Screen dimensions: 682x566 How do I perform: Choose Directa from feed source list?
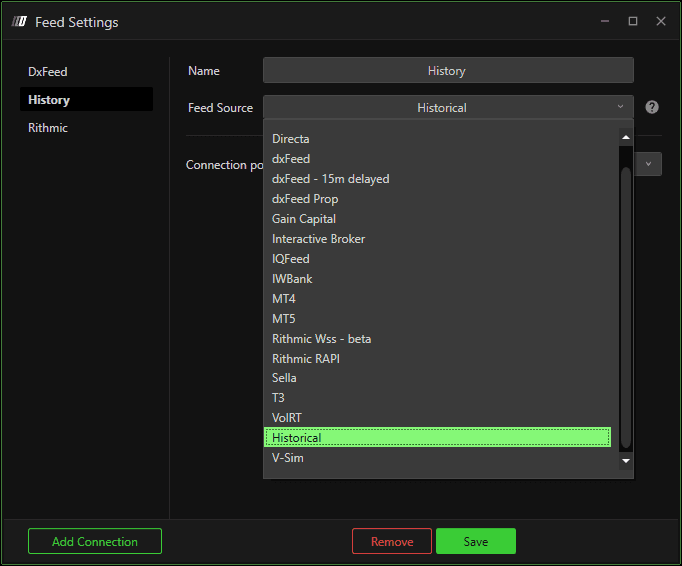click(437, 139)
